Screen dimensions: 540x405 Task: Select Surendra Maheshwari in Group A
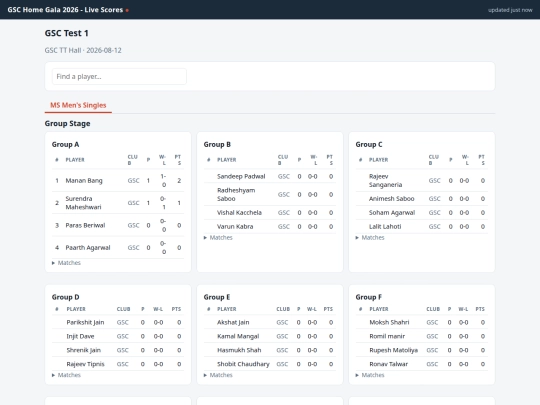pyautogui.click(x=83, y=203)
